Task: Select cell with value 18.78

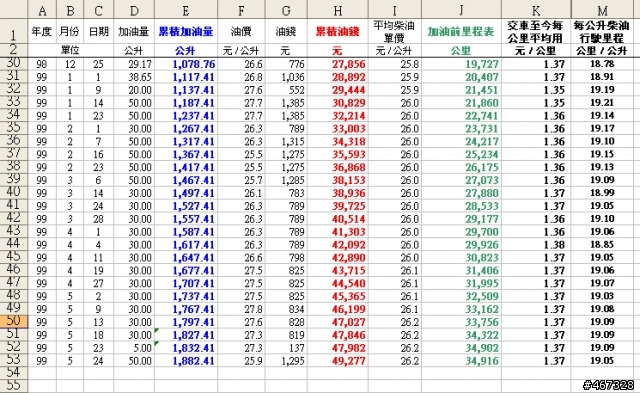Action: pos(602,64)
